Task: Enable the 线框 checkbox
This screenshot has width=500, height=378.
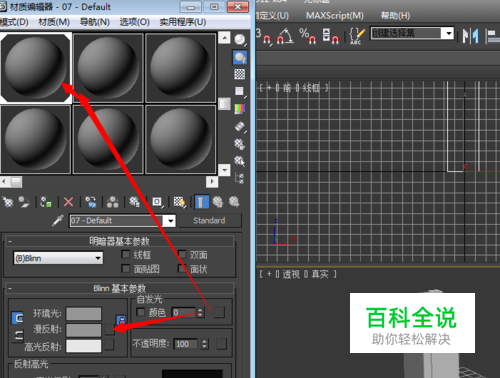Action: click(126, 255)
